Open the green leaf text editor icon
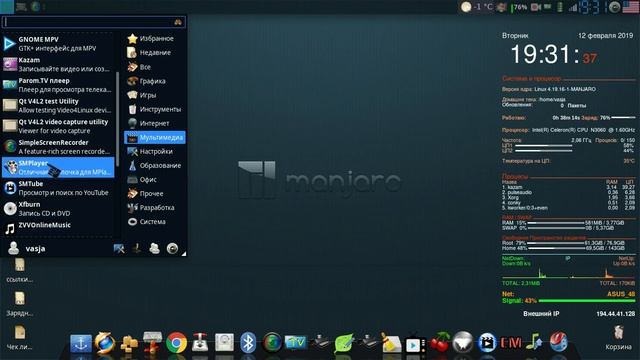The image size is (640, 360). click(x=344, y=343)
